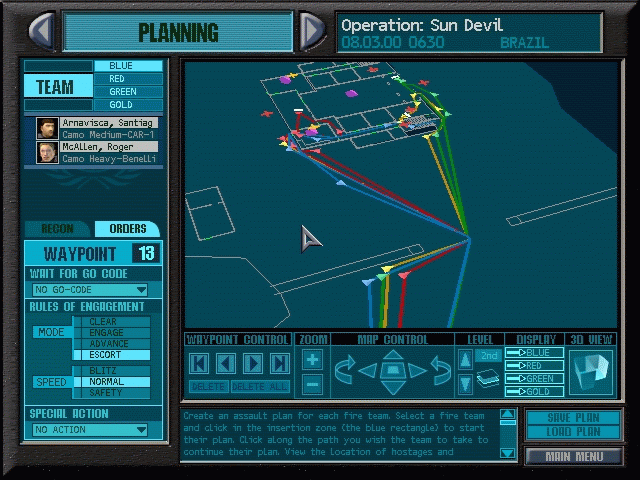This screenshot has width=640, height=480.
Task: Switch to the RECON tab
Action: (57, 229)
